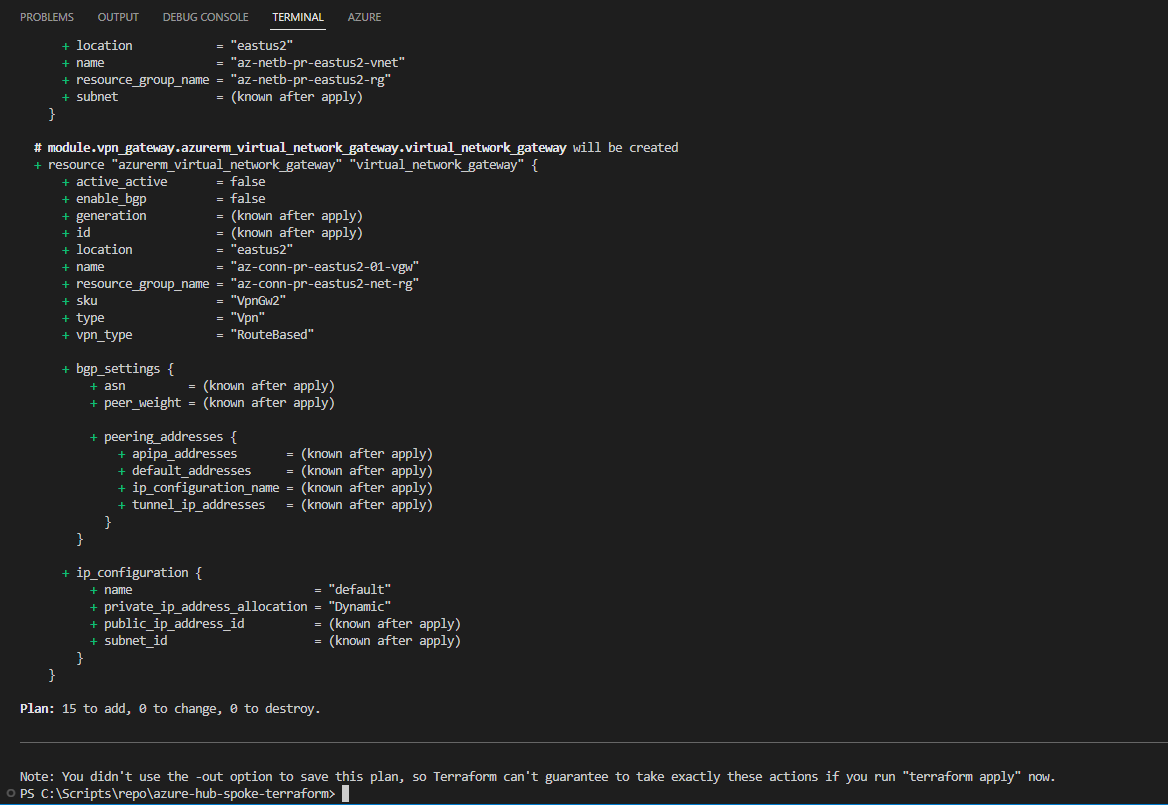Click the bgp_settings block header

118,369
